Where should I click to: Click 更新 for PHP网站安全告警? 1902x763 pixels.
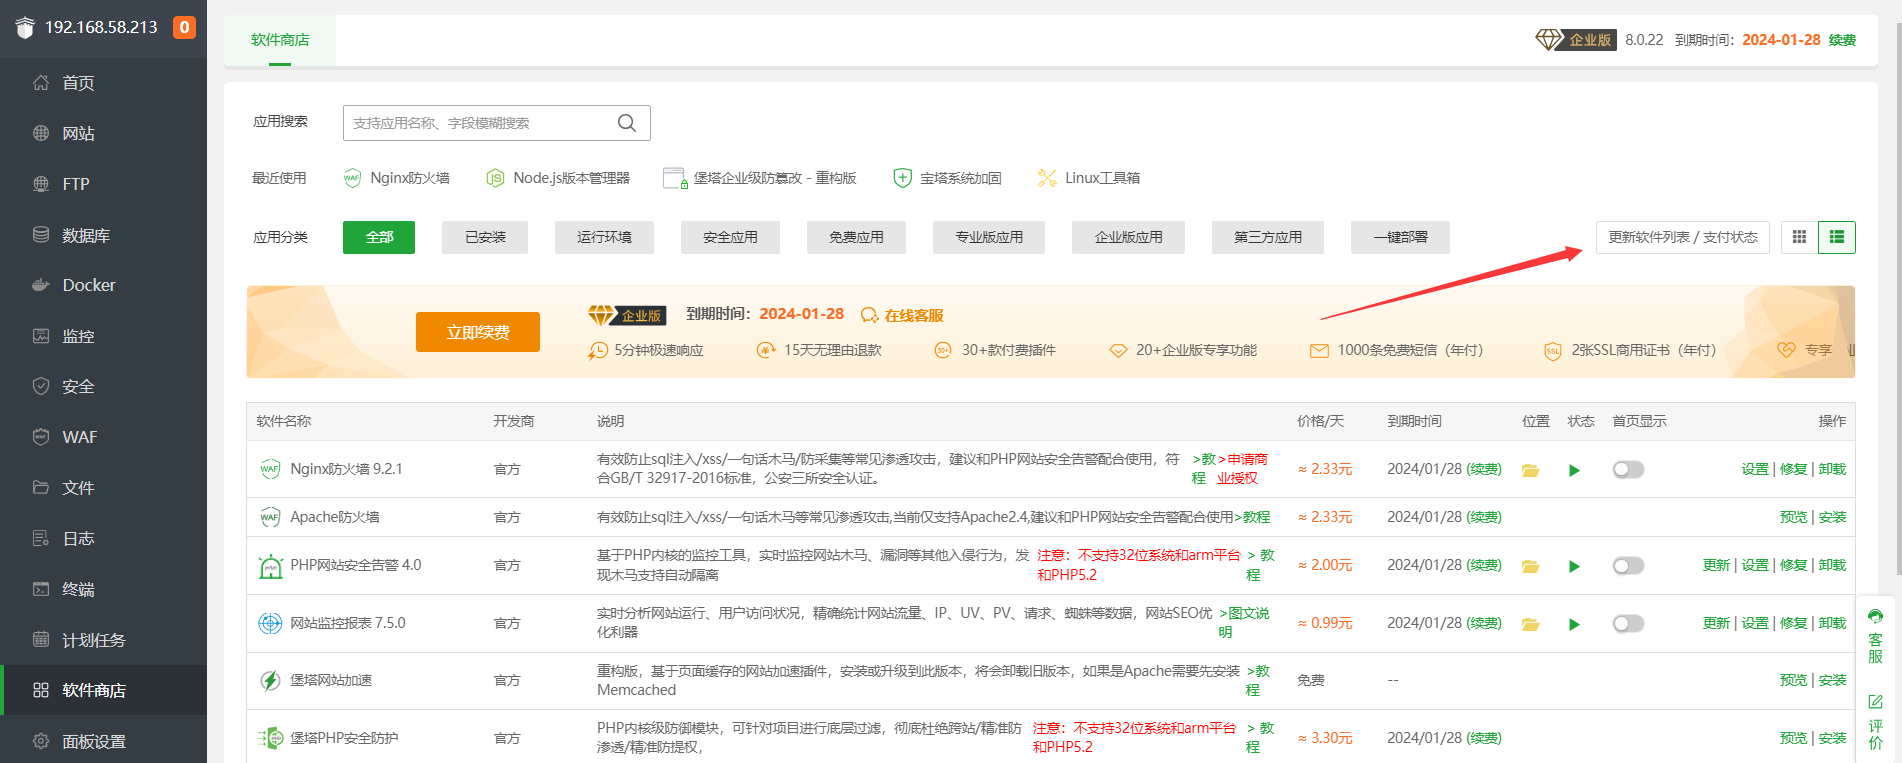1716,565
